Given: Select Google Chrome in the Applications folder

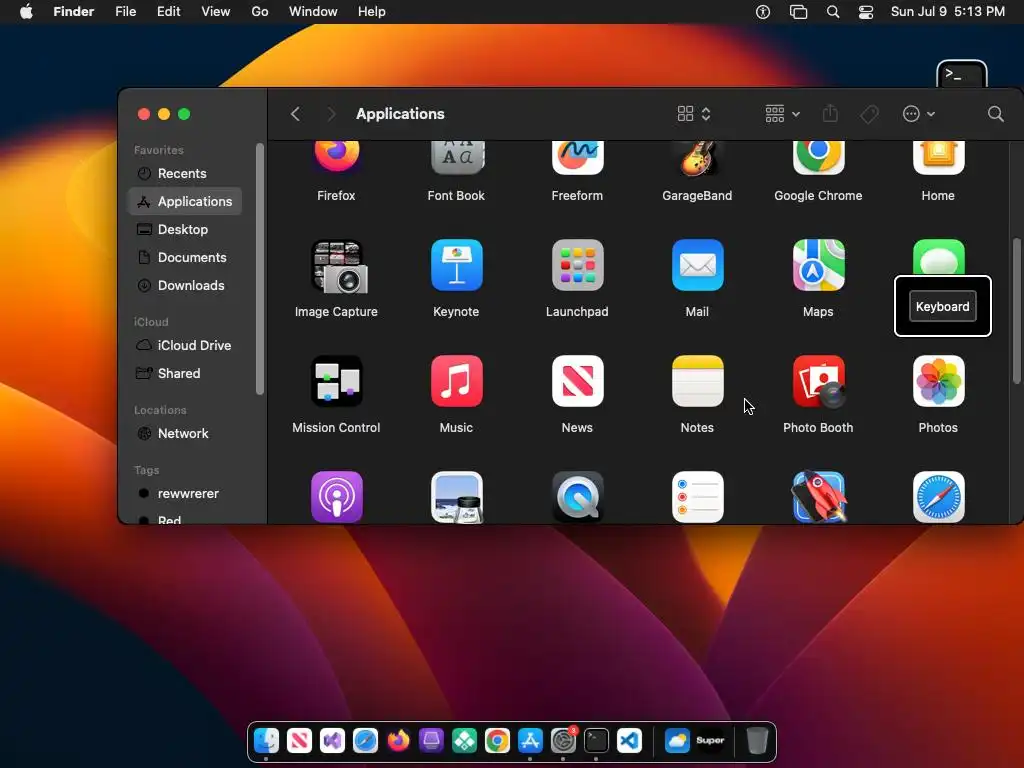Looking at the screenshot, I should point(818,157).
